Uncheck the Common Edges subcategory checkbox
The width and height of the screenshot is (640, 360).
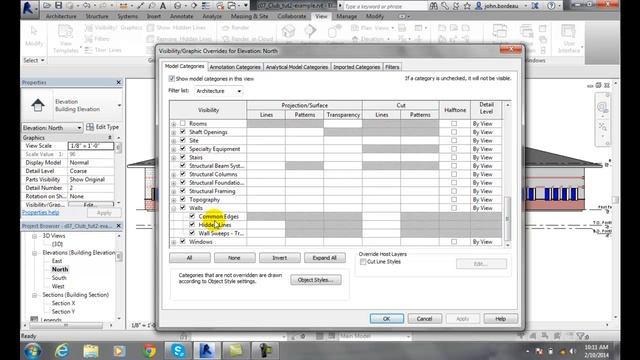[192, 216]
